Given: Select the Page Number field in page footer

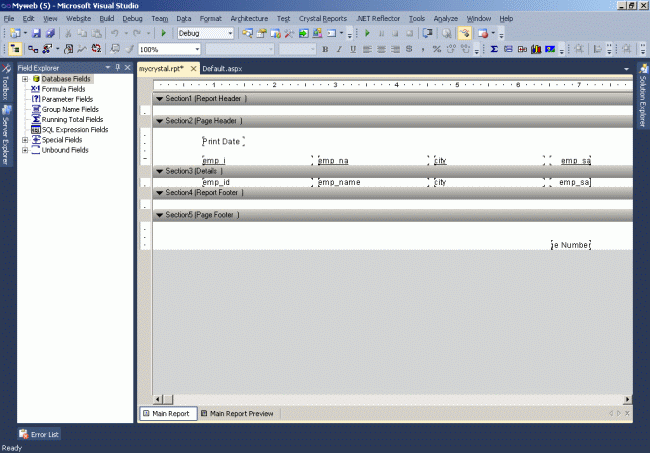Looking at the screenshot, I should (571, 245).
